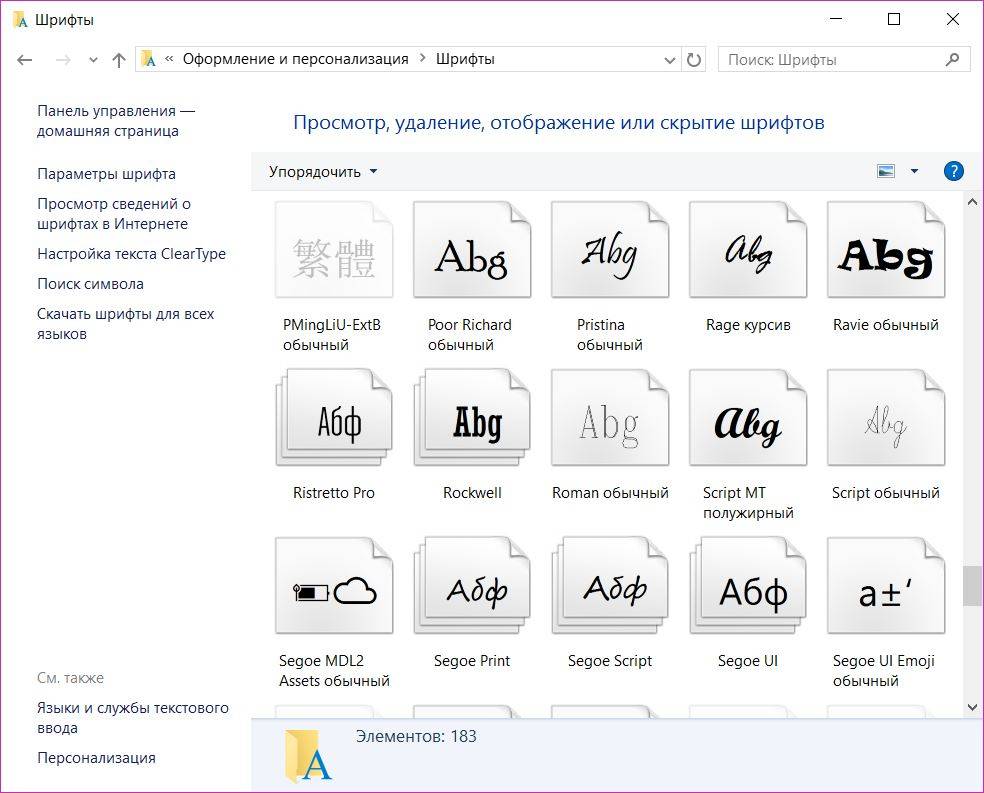The image size is (984, 793).
Task: Select the Rage курсив font icon
Action: (748, 250)
